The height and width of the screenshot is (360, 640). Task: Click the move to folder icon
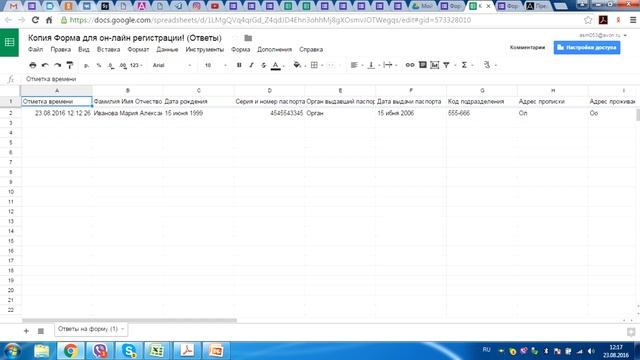click(248, 38)
